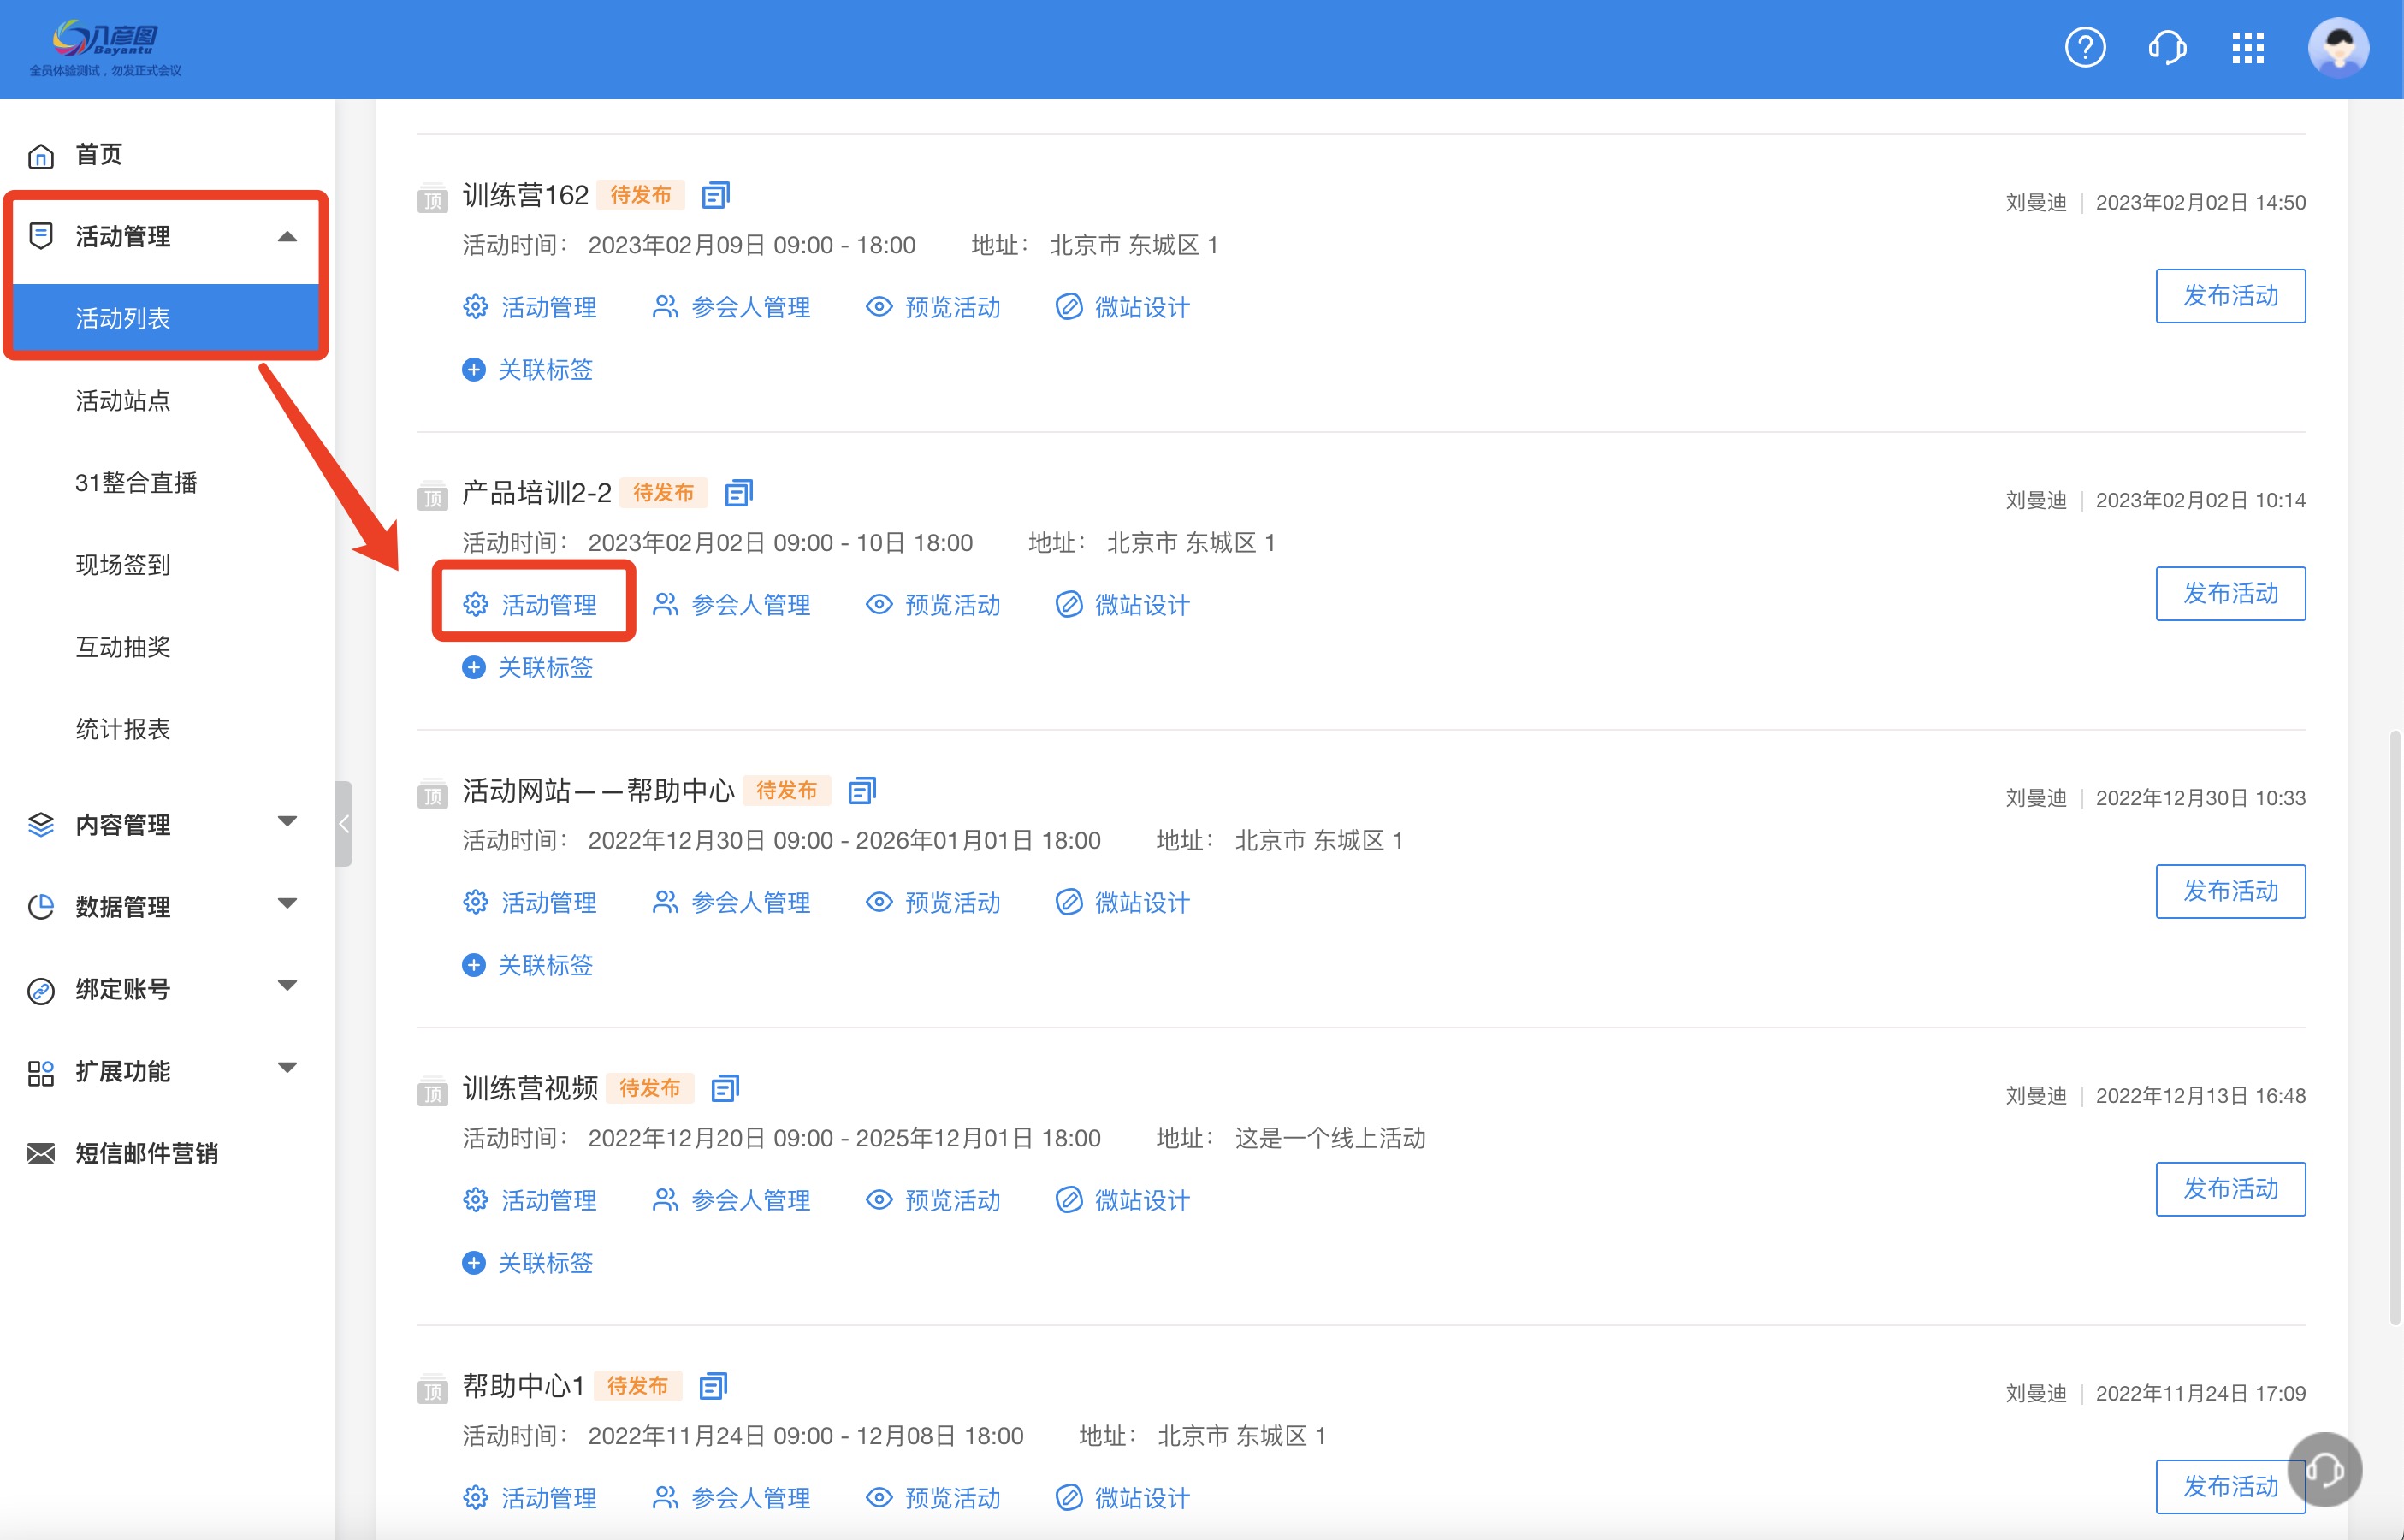Click 预览活动 for 训练营162
Viewport: 2404px width, 1540px height.
click(x=933, y=307)
